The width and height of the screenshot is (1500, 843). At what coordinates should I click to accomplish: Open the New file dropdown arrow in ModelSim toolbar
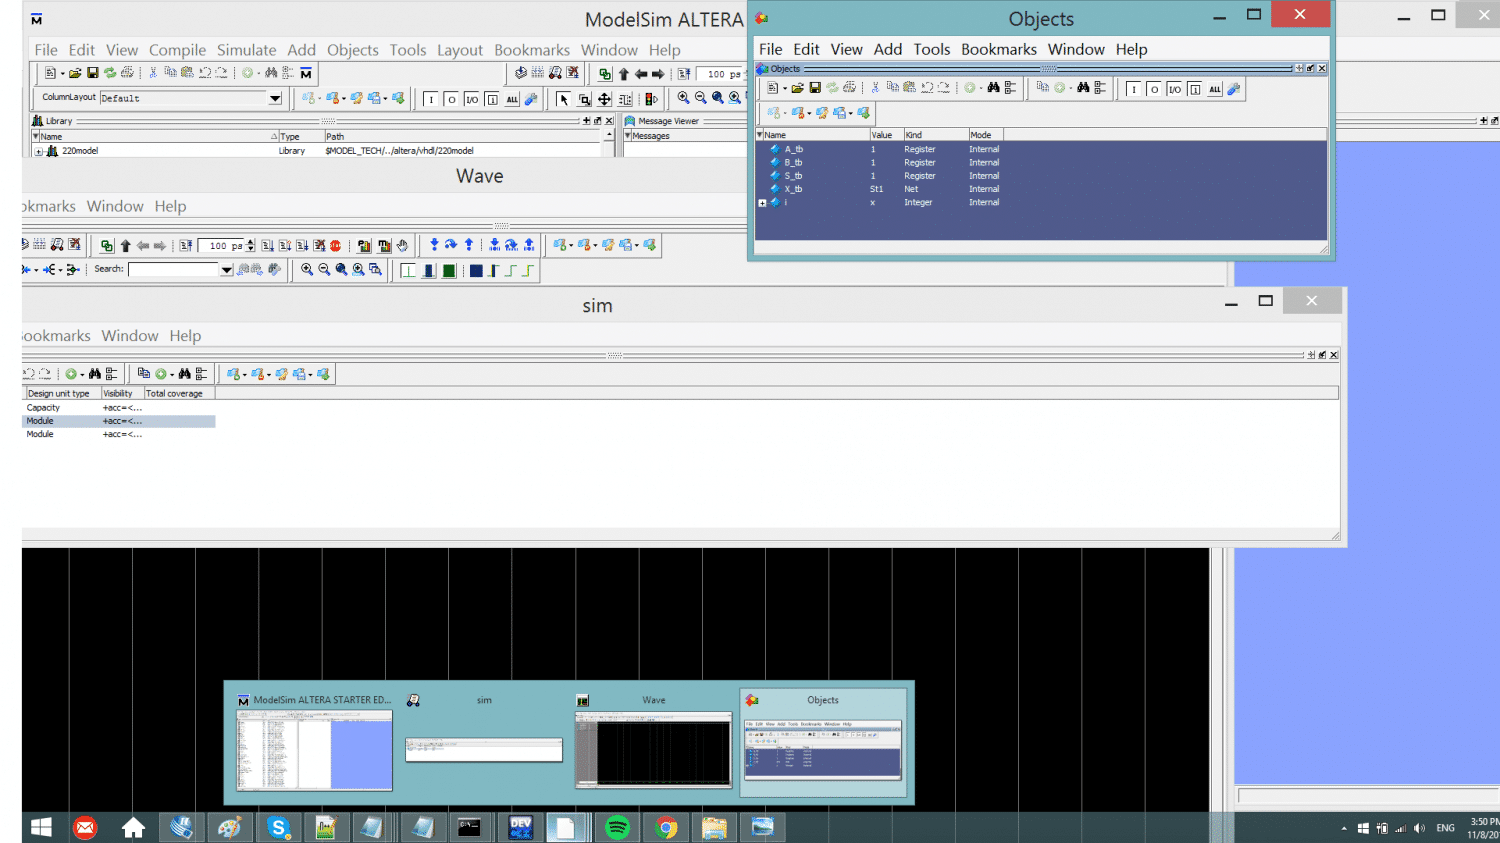(x=62, y=73)
